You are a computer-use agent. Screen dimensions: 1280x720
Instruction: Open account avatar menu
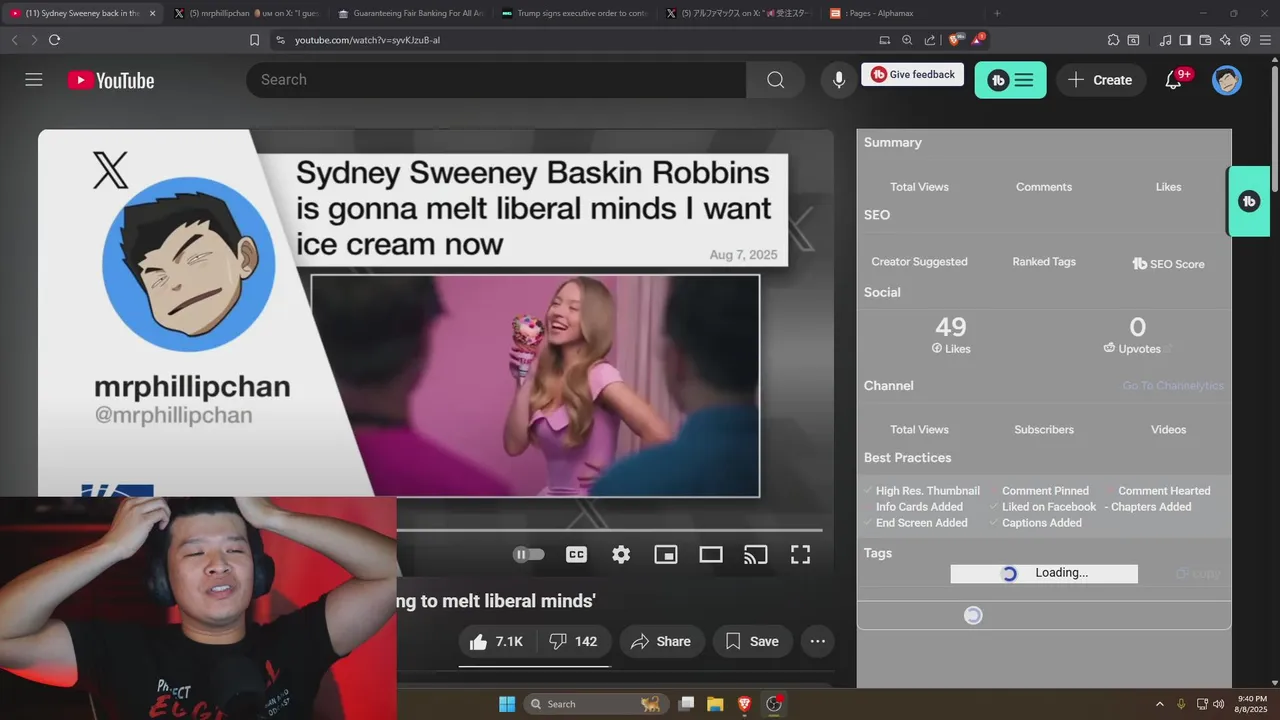pyautogui.click(x=1227, y=80)
